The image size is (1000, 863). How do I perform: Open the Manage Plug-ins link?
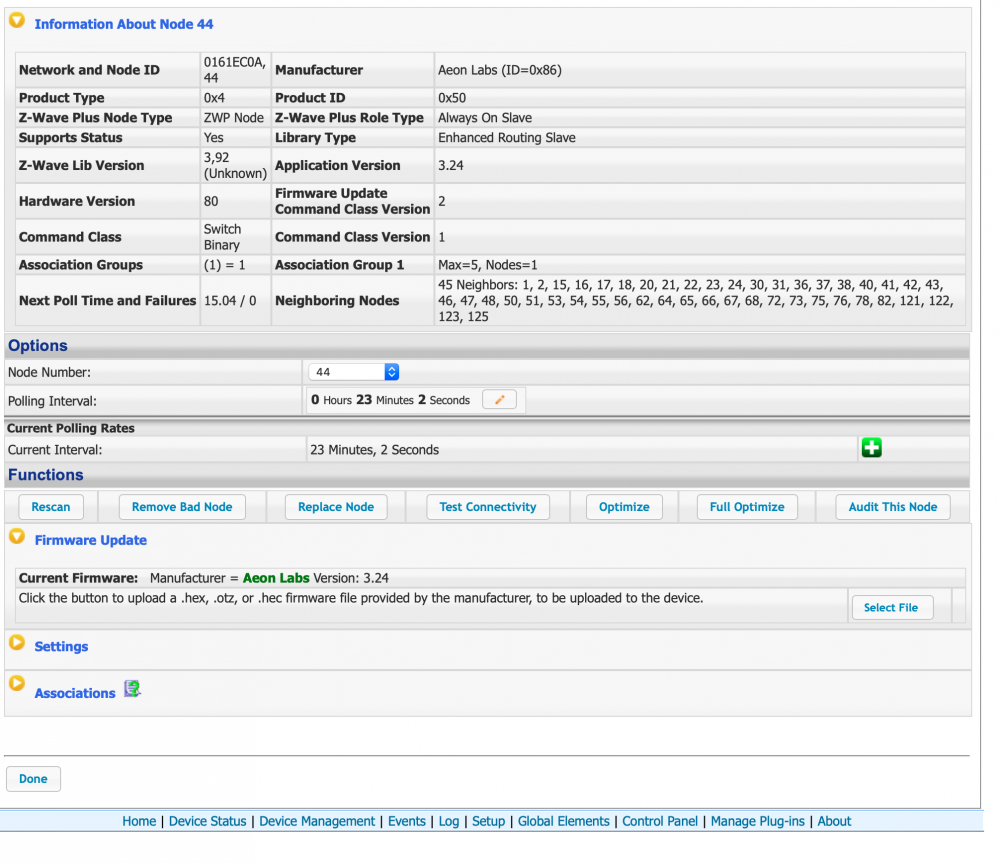(759, 821)
